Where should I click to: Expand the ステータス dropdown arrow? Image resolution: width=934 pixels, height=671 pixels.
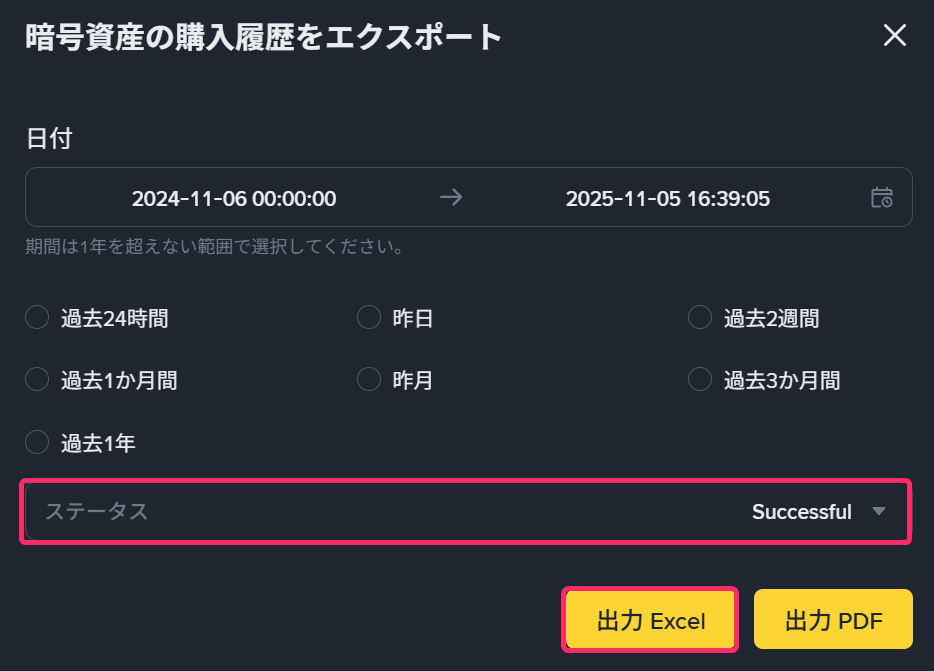(x=879, y=512)
